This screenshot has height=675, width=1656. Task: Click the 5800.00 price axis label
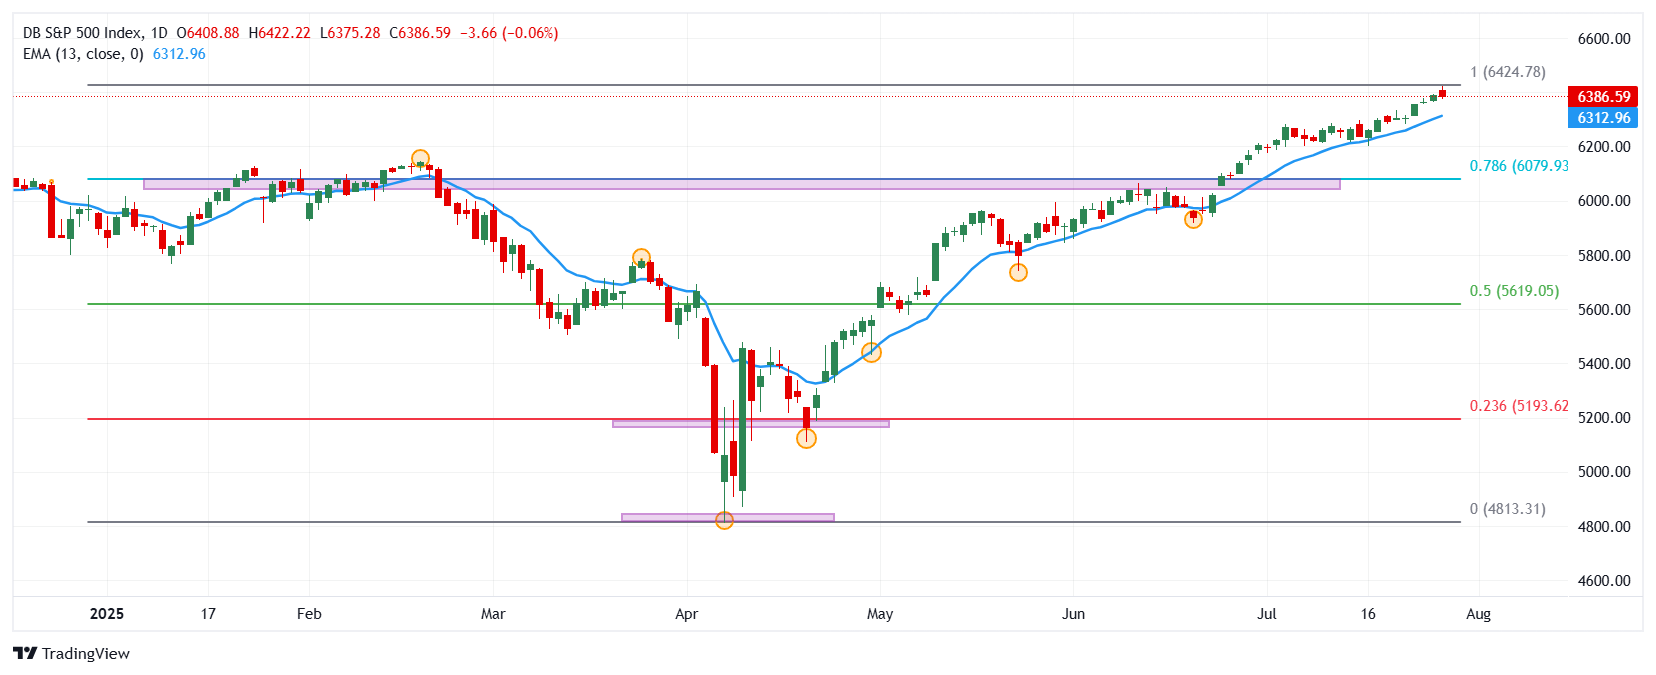[1604, 256]
